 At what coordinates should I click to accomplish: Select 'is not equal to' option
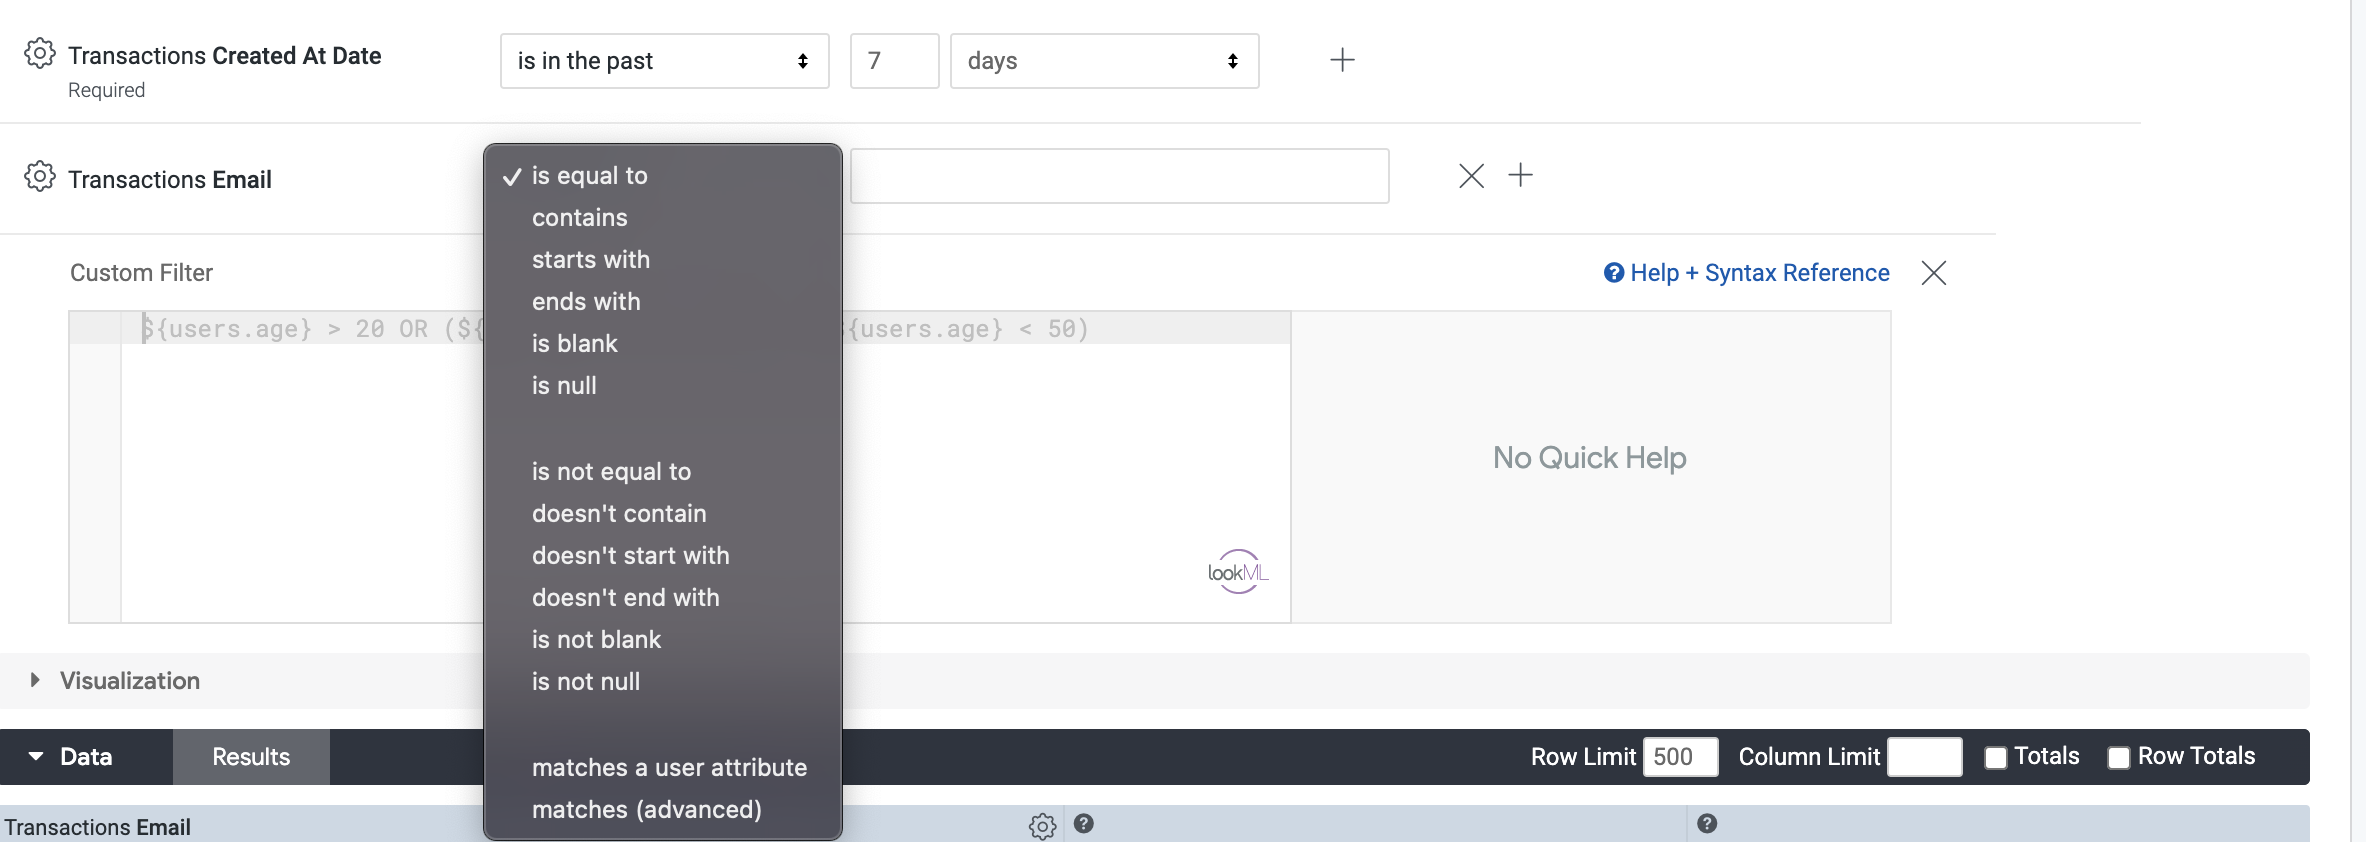[663, 471]
